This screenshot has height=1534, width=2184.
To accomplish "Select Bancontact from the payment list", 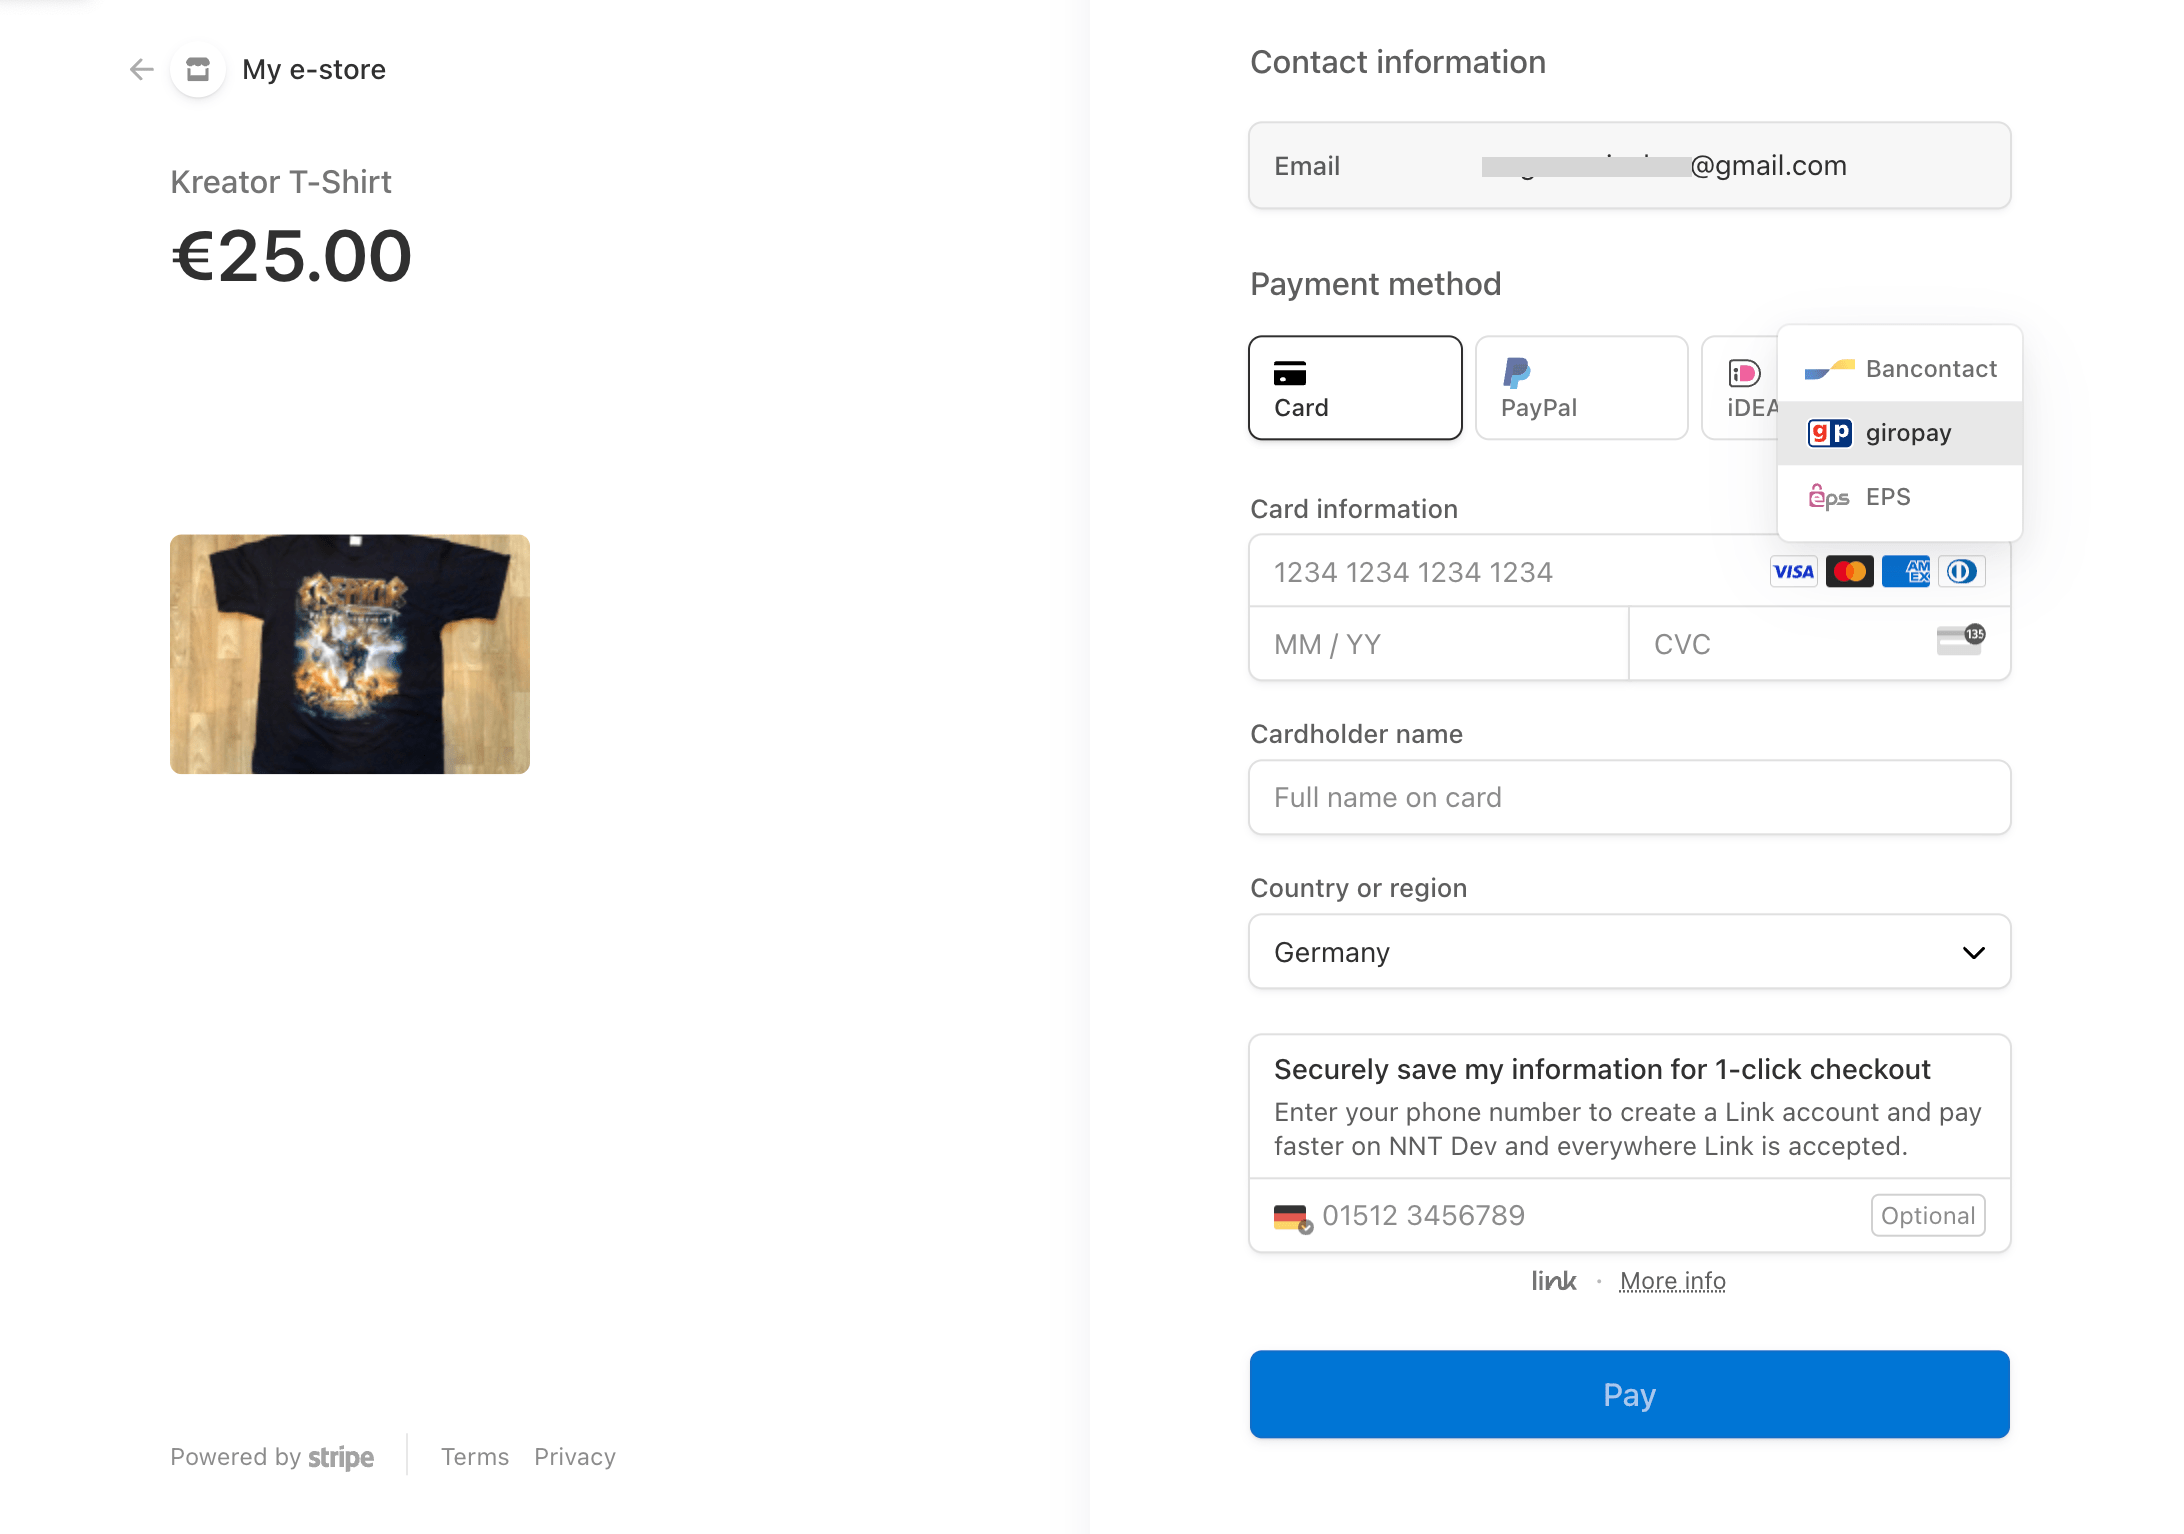I will (x=1898, y=368).
